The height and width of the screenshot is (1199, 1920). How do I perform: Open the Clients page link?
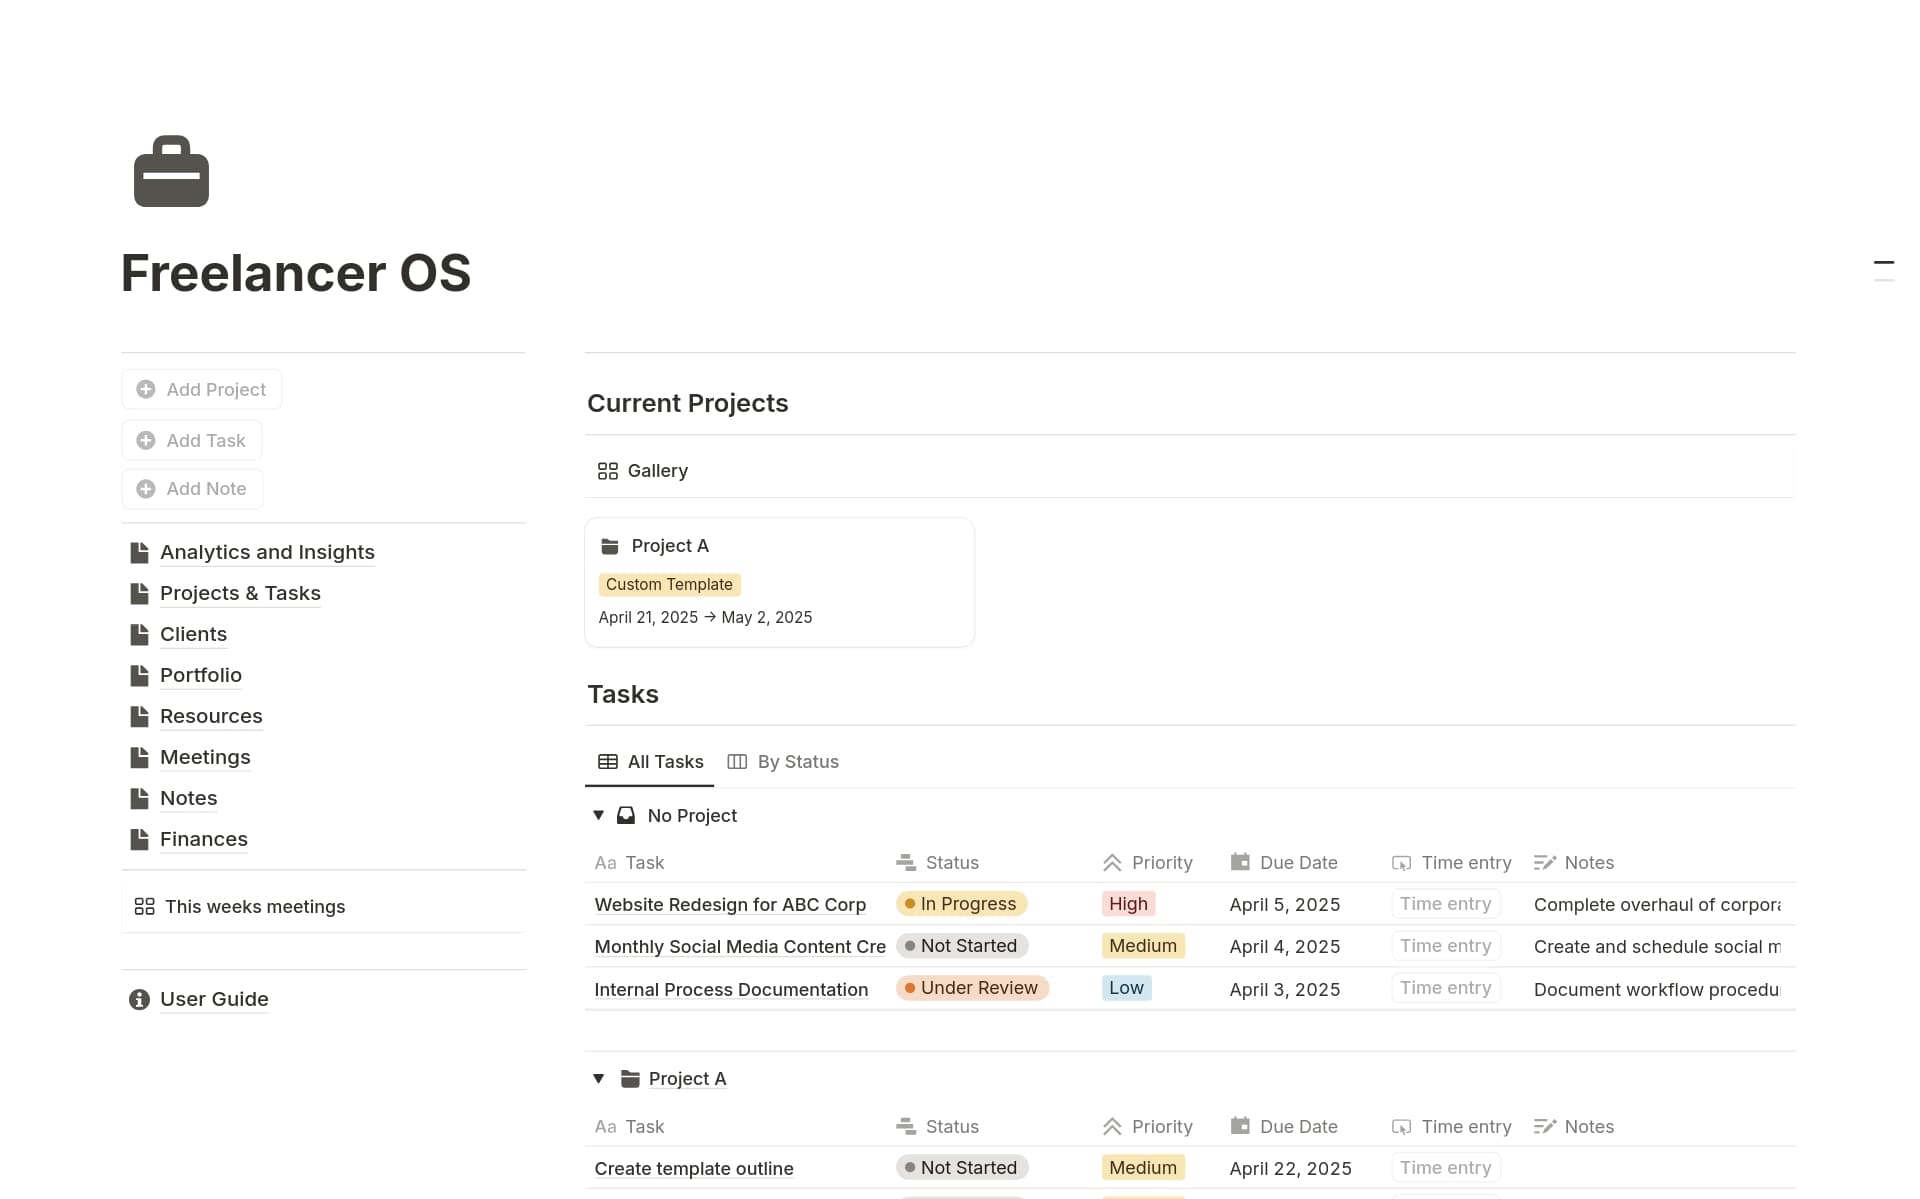193,634
